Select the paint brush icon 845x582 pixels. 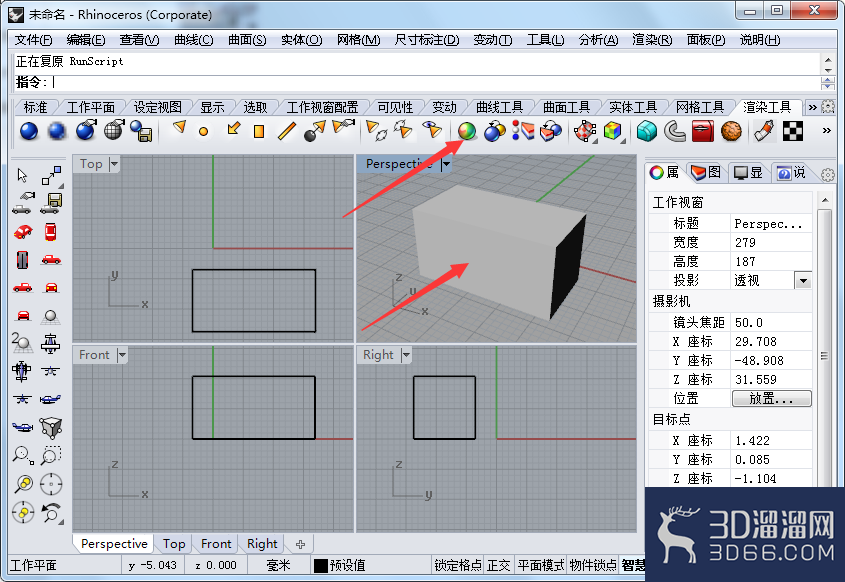pyautogui.click(x=764, y=131)
